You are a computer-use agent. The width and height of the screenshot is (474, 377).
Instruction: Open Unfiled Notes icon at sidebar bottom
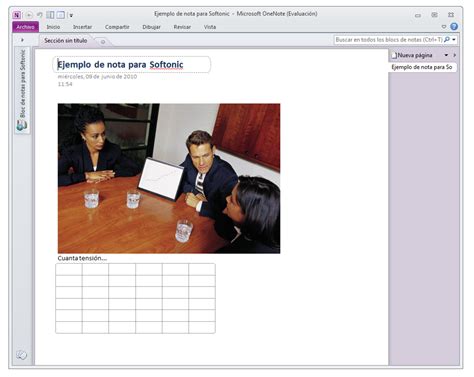point(21,355)
